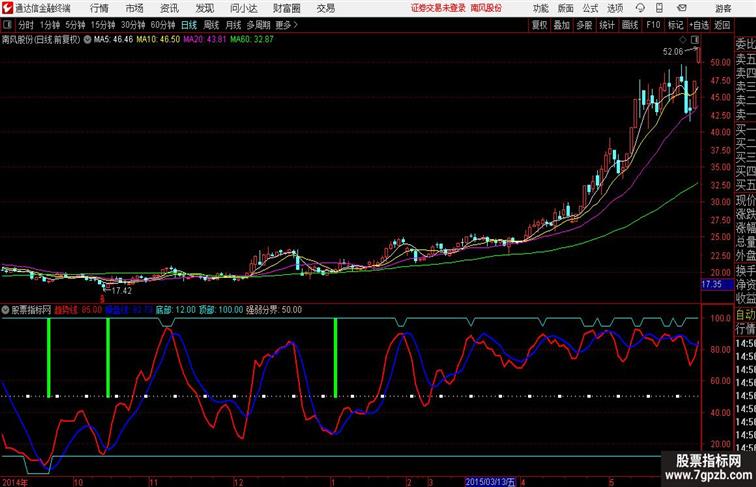The width and height of the screenshot is (756, 487).
Task: Click the MA20: 43.81 value label
Action: tap(204, 40)
